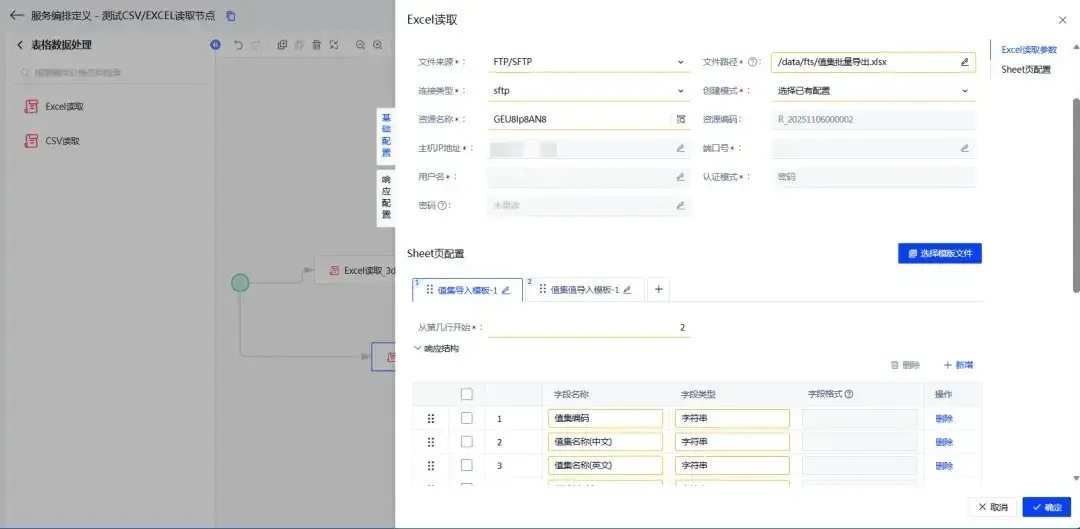Click the help icon next to 文件路径
The image size is (1080, 529).
(752, 62)
